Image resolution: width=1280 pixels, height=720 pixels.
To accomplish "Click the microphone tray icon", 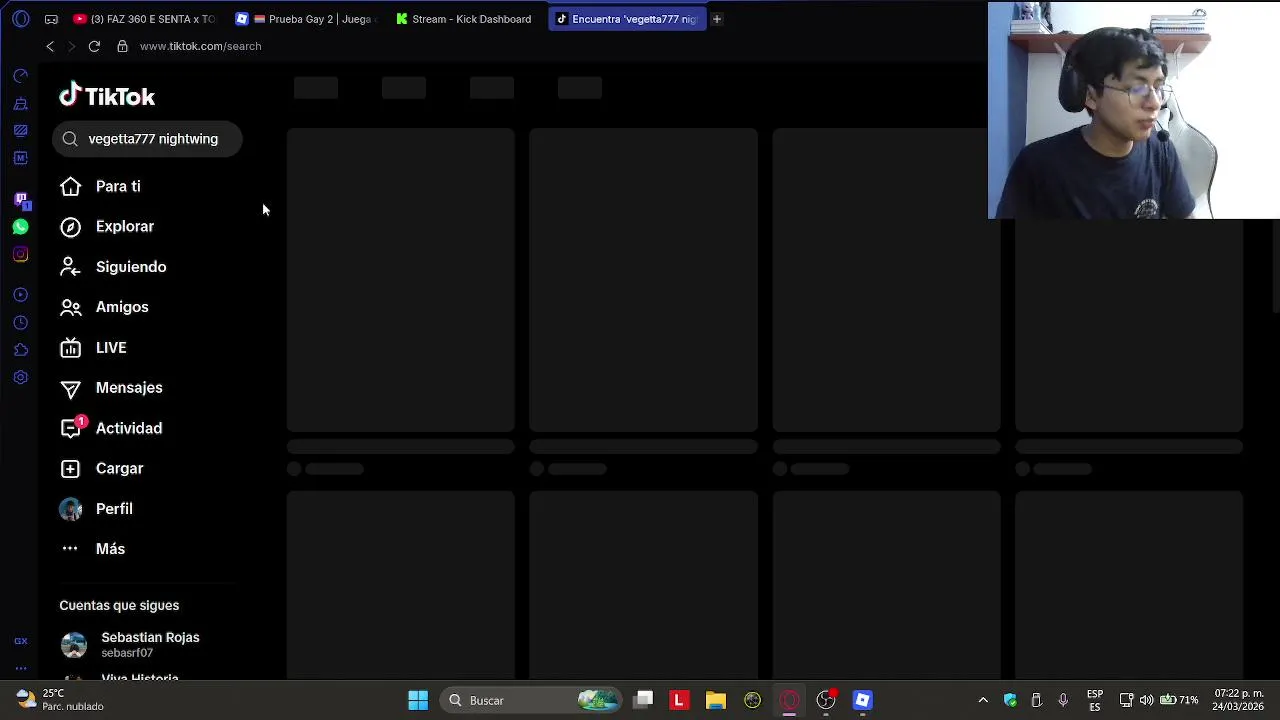I will coord(1063,700).
